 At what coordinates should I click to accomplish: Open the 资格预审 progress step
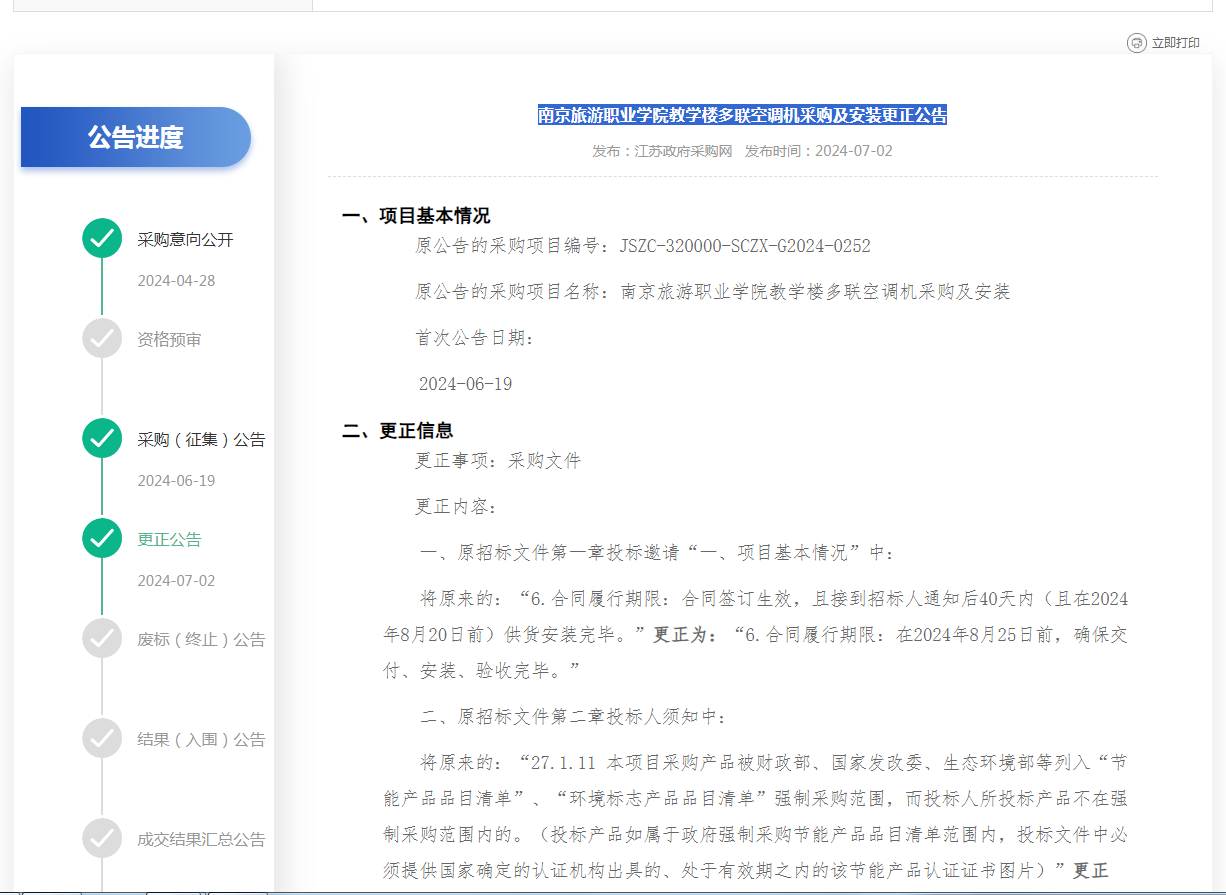(169, 340)
